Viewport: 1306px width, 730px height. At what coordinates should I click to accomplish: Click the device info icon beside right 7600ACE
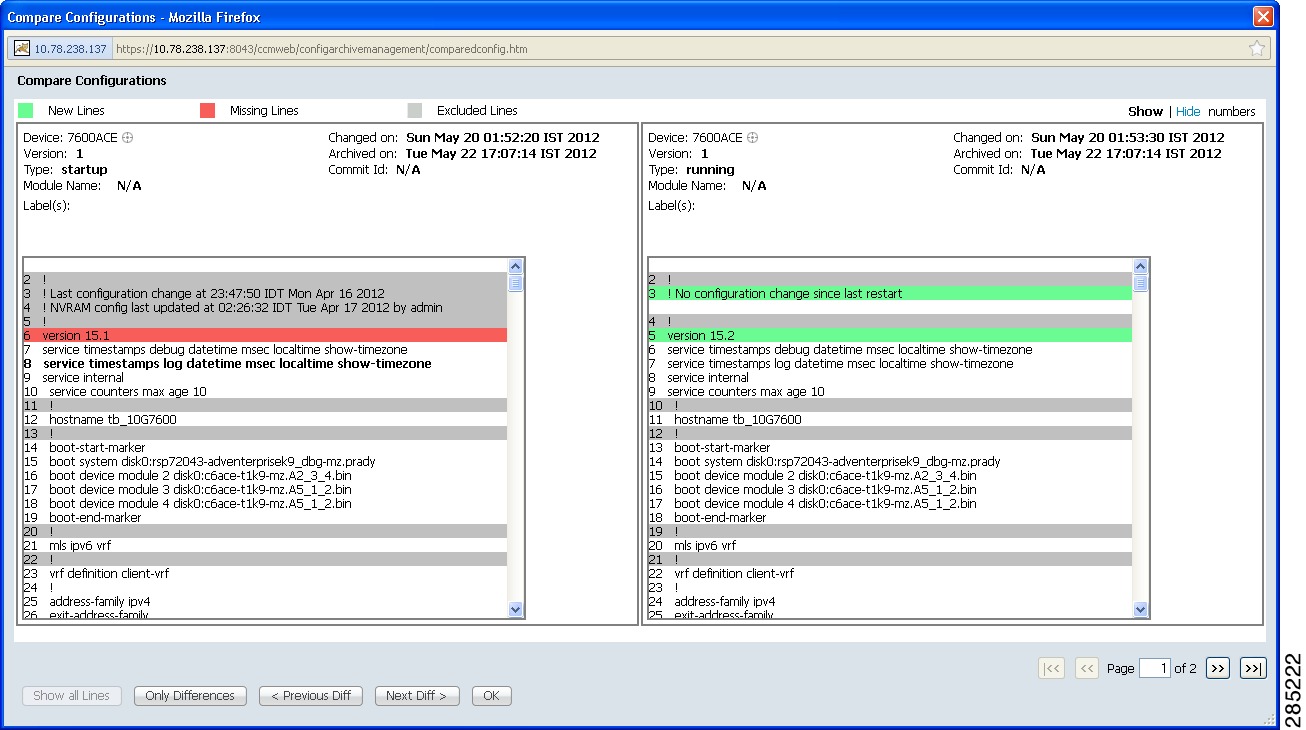coord(752,138)
